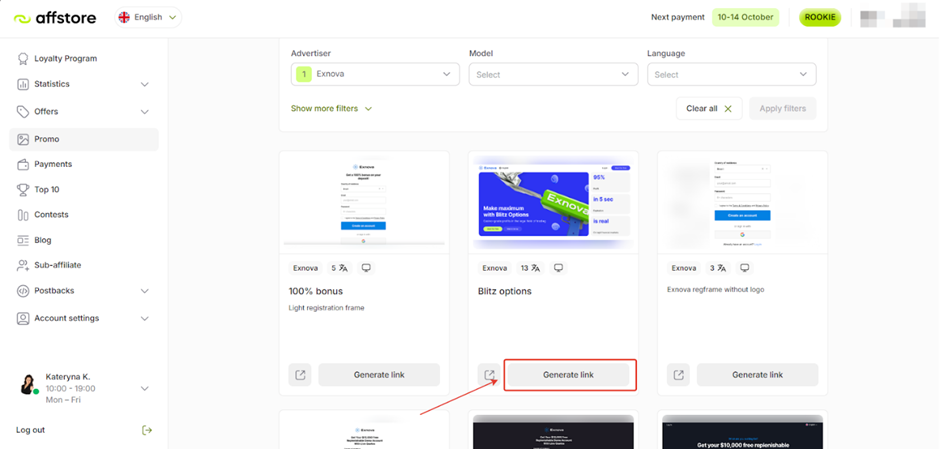Click desktop device icon on 100% bonus card
The image size is (940, 449).
pos(367,268)
